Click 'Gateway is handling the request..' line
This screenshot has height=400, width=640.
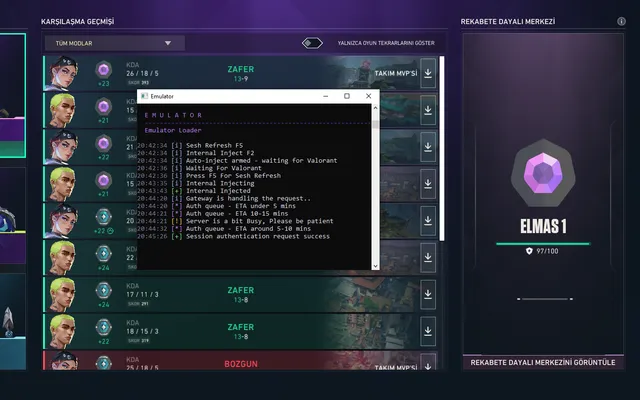[x=224, y=198]
